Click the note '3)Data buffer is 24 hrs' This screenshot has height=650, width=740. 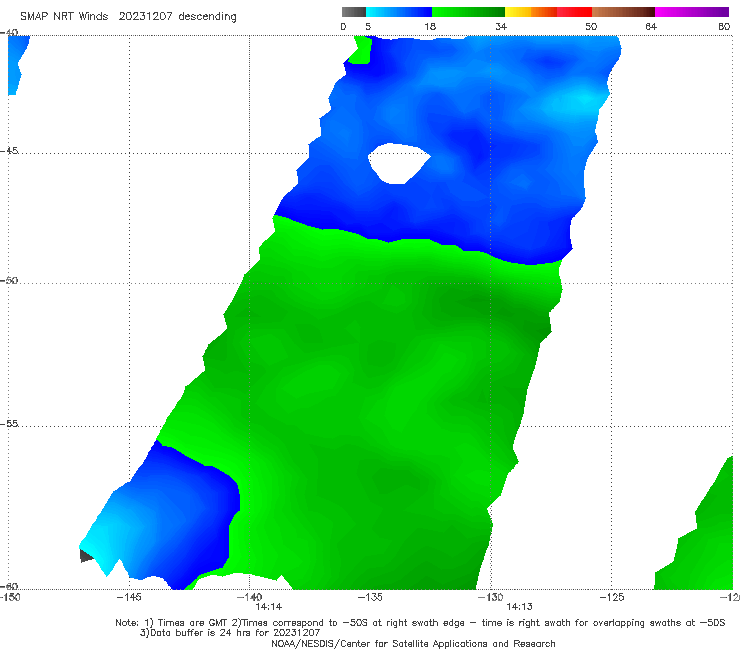click(230, 633)
